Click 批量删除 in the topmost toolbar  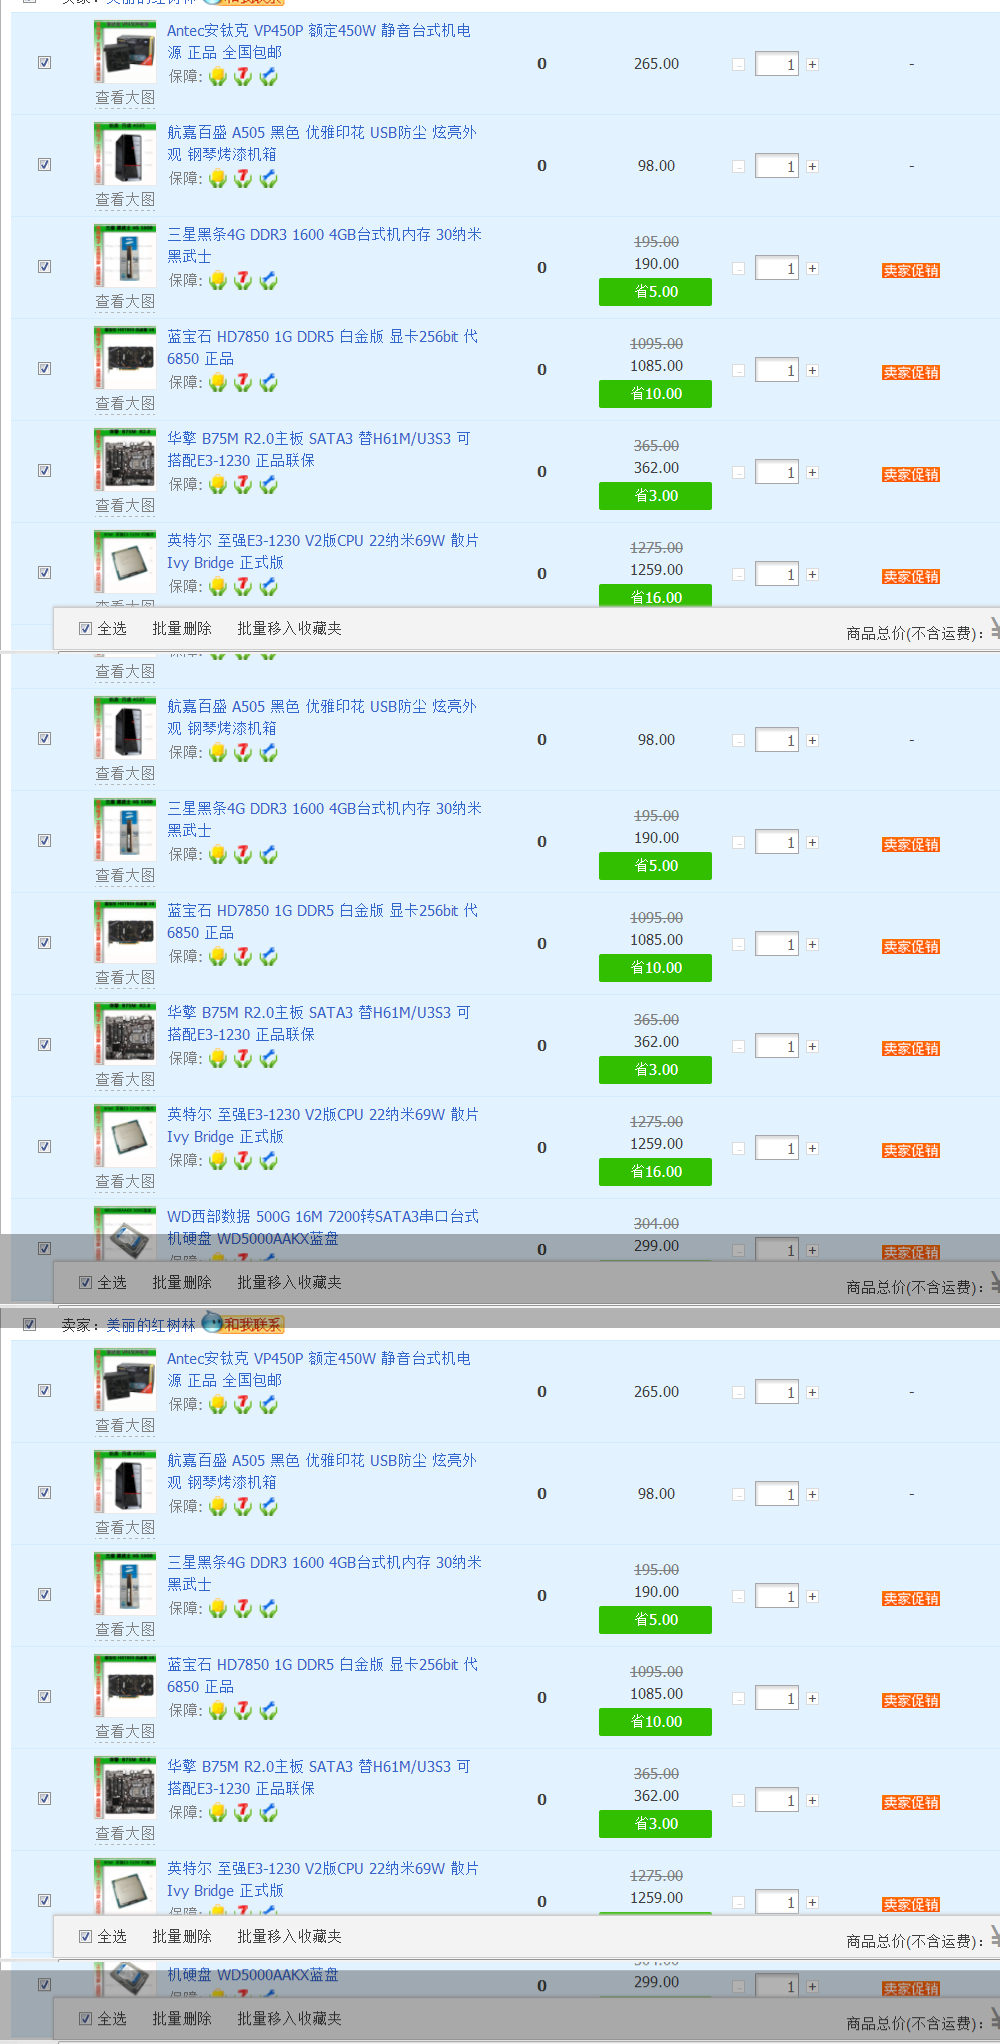coord(182,628)
